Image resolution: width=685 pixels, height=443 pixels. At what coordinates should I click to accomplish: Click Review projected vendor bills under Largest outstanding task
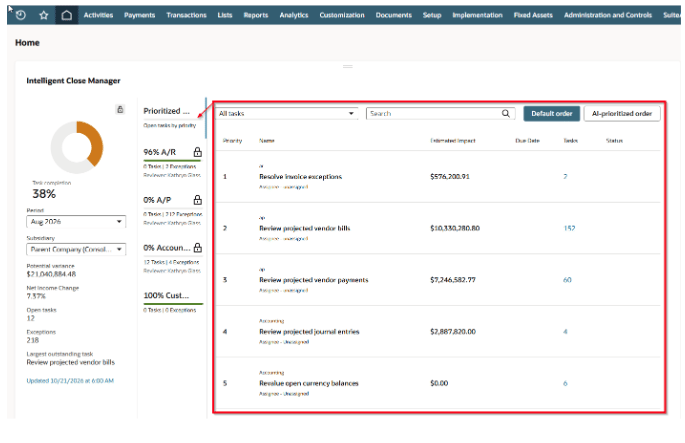[x=70, y=362]
